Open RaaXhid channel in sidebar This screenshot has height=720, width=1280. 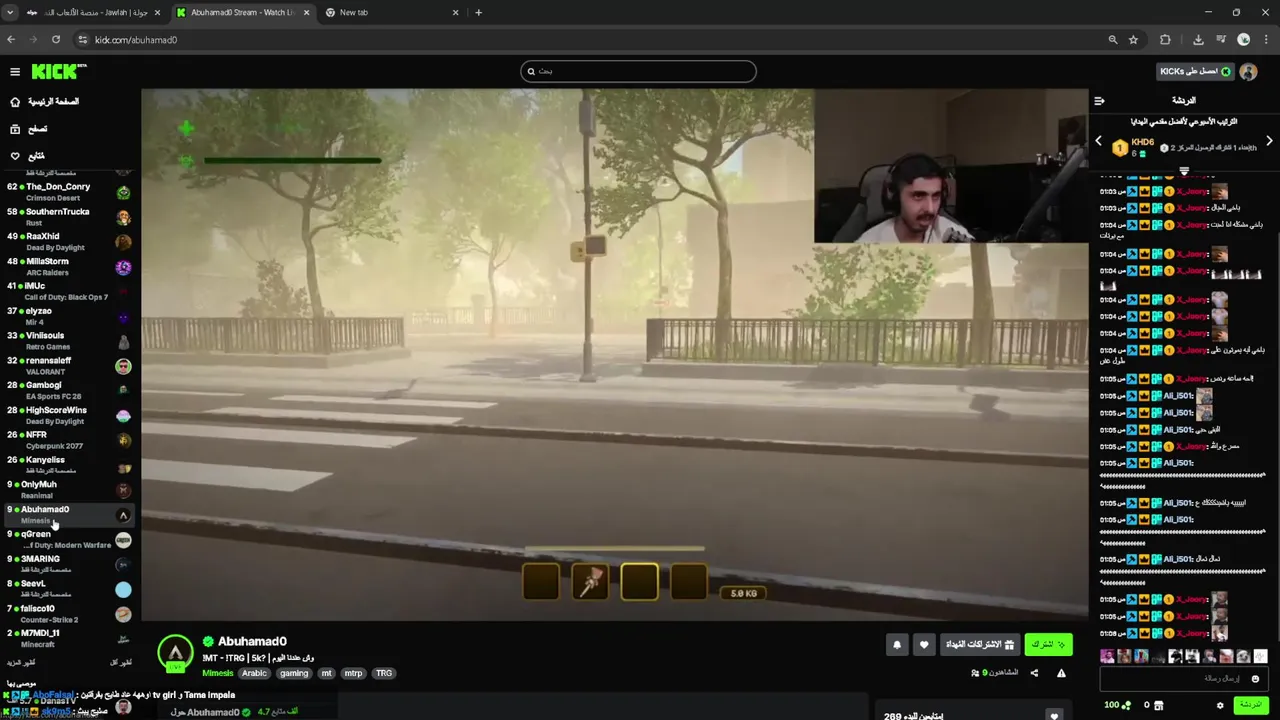(x=68, y=242)
